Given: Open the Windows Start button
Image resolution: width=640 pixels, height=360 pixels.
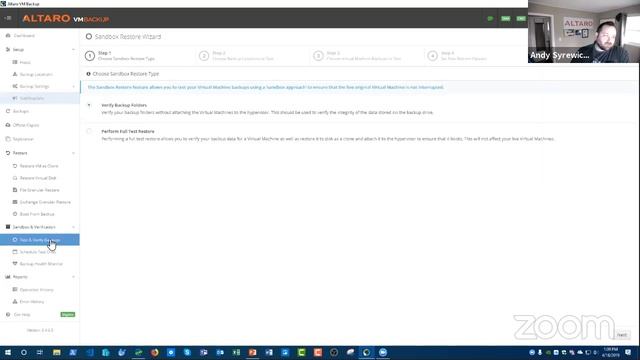Looking at the screenshot, I should pyautogui.click(x=8, y=352).
